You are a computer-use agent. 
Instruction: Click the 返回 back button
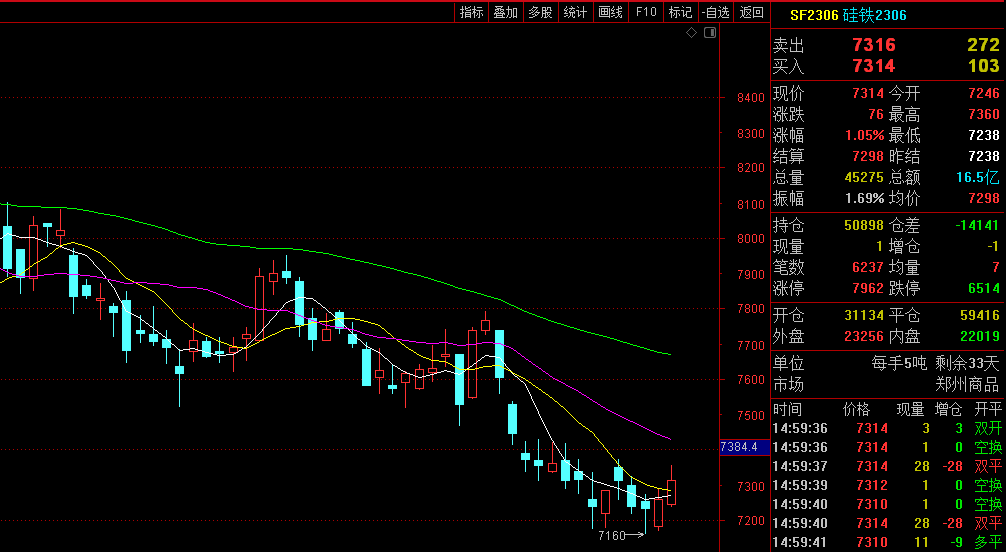coord(751,12)
